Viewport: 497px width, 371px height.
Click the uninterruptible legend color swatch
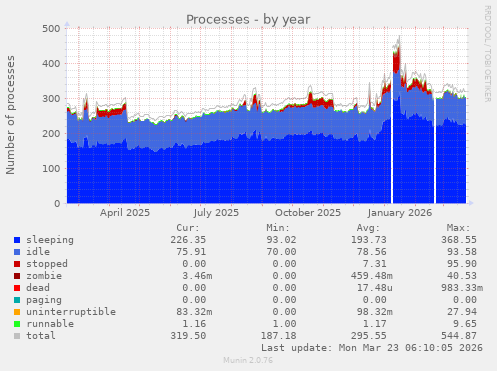point(17,312)
